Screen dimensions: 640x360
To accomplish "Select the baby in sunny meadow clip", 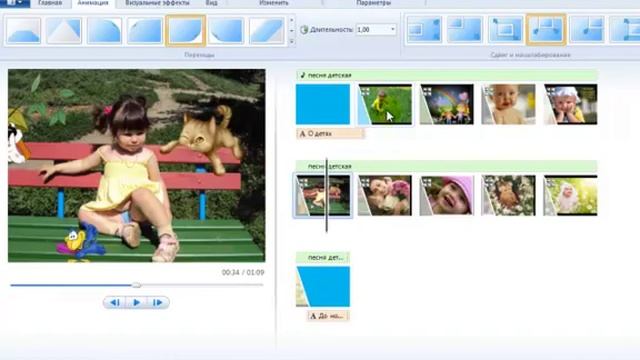I will [x=570, y=196].
